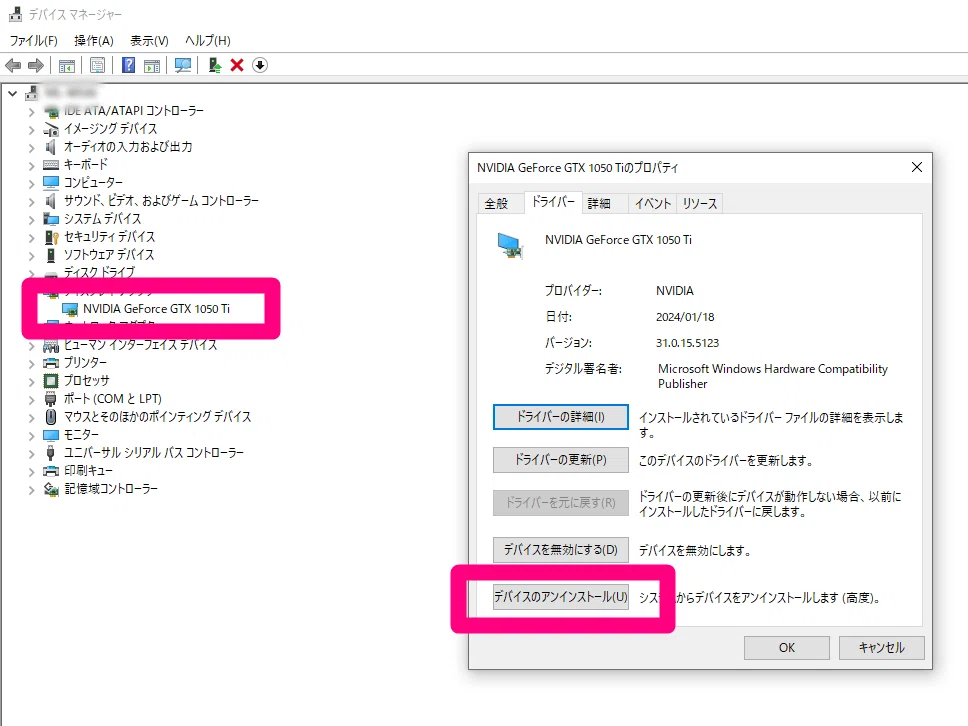The image size is (968, 726).
Task: Open the 操作(A) menu
Action: click(94, 41)
